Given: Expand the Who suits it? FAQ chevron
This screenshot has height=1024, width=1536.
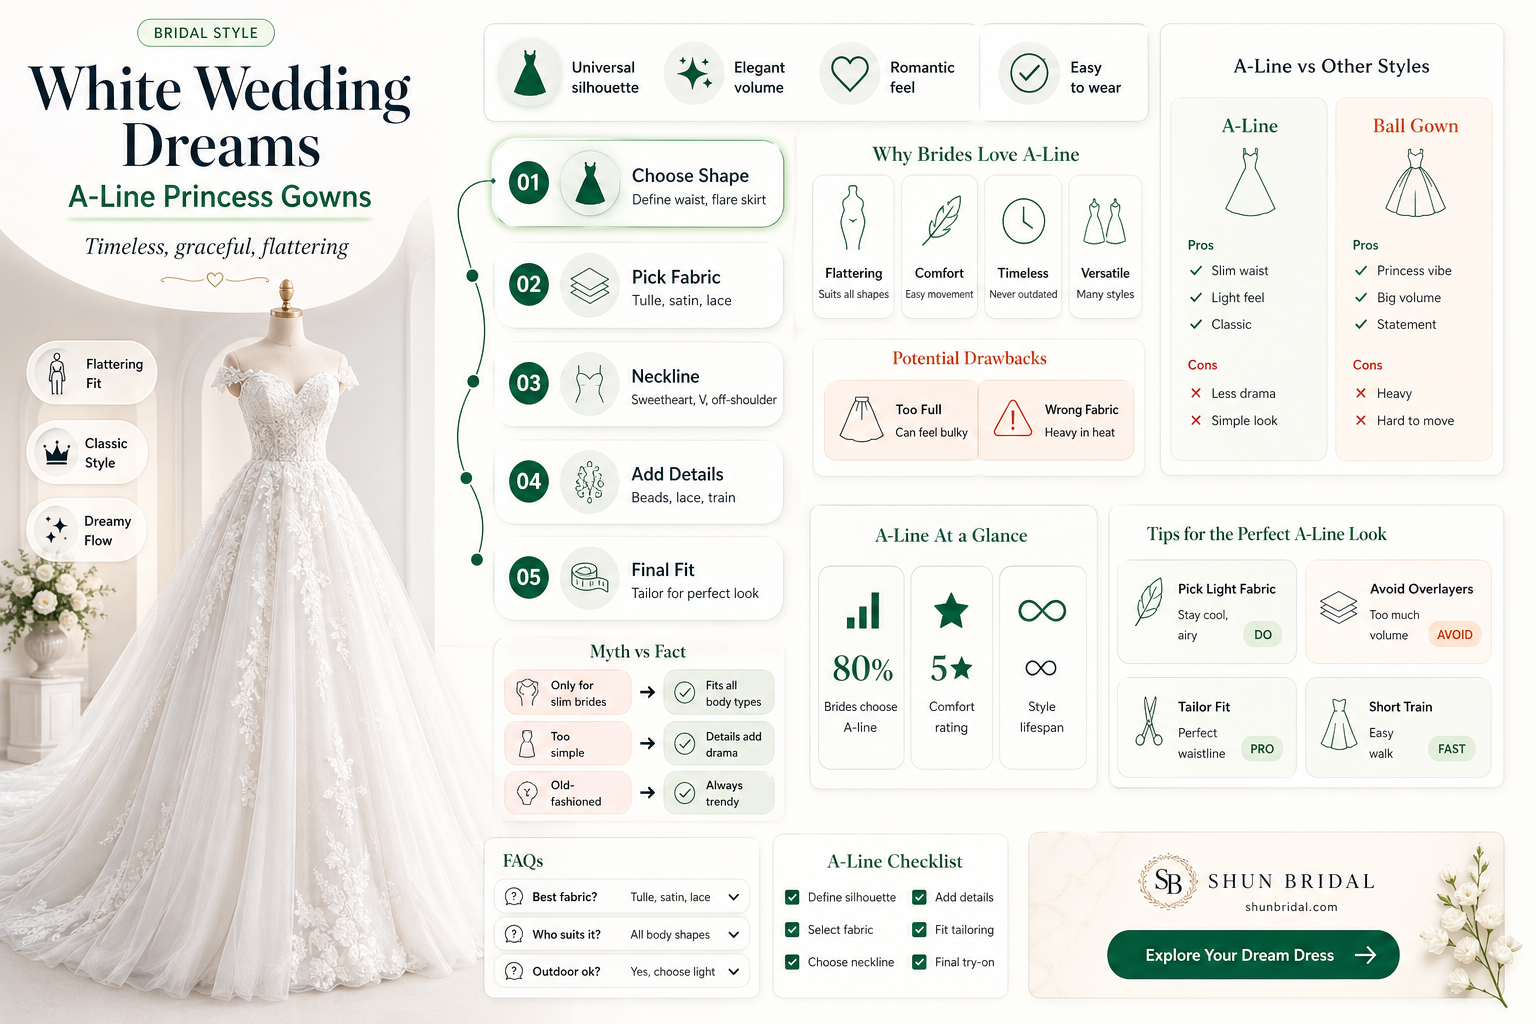Looking at the screenshot, I should 734,934.
